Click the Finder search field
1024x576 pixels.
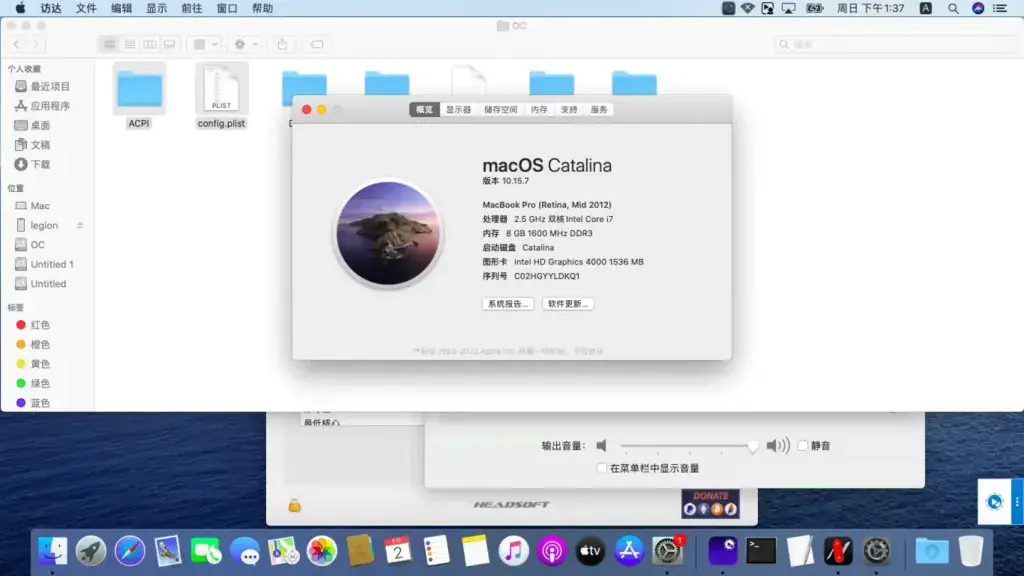(896, 44)
